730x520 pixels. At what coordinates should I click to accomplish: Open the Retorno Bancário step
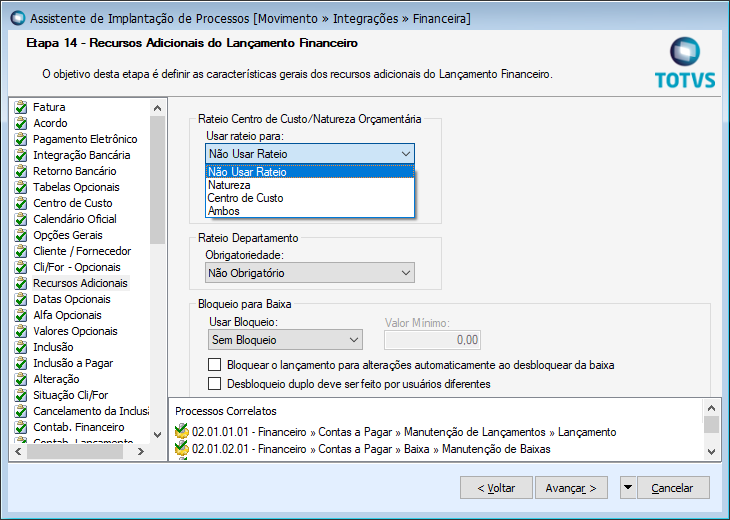point(74,171)
